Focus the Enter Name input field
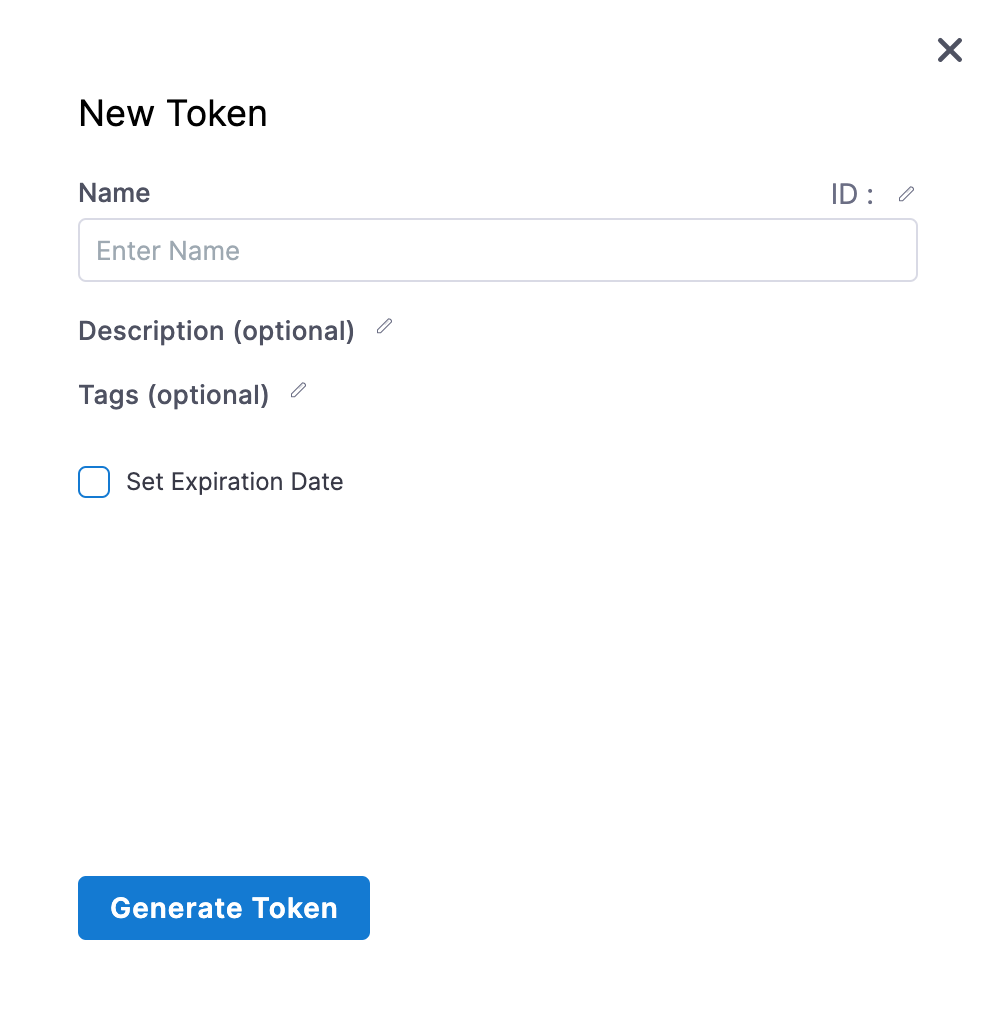992x1012 pixels. 498,250
